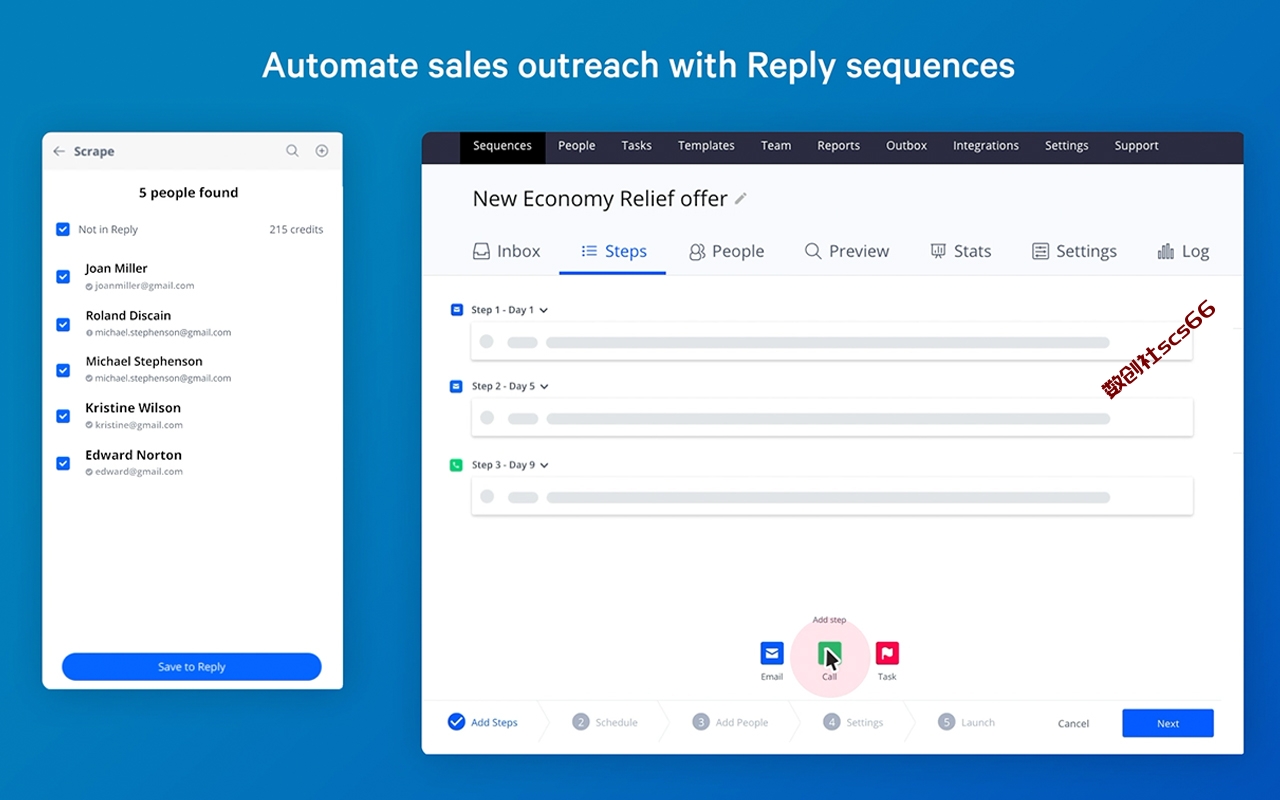Add a Call step

coord(829,654)
